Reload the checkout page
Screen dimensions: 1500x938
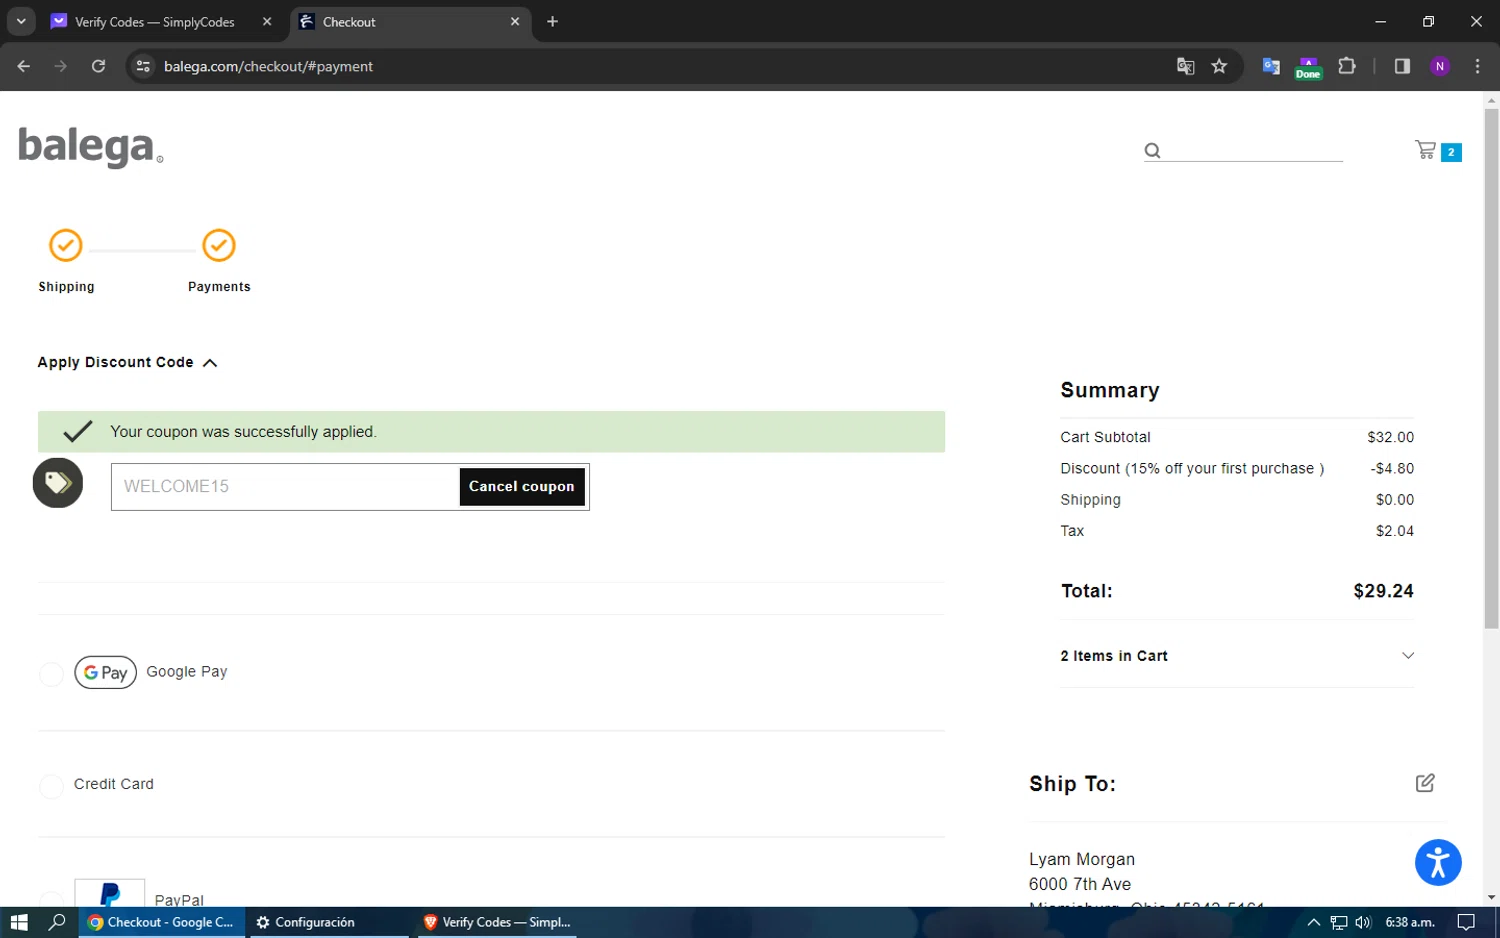(x=98, y=66)
